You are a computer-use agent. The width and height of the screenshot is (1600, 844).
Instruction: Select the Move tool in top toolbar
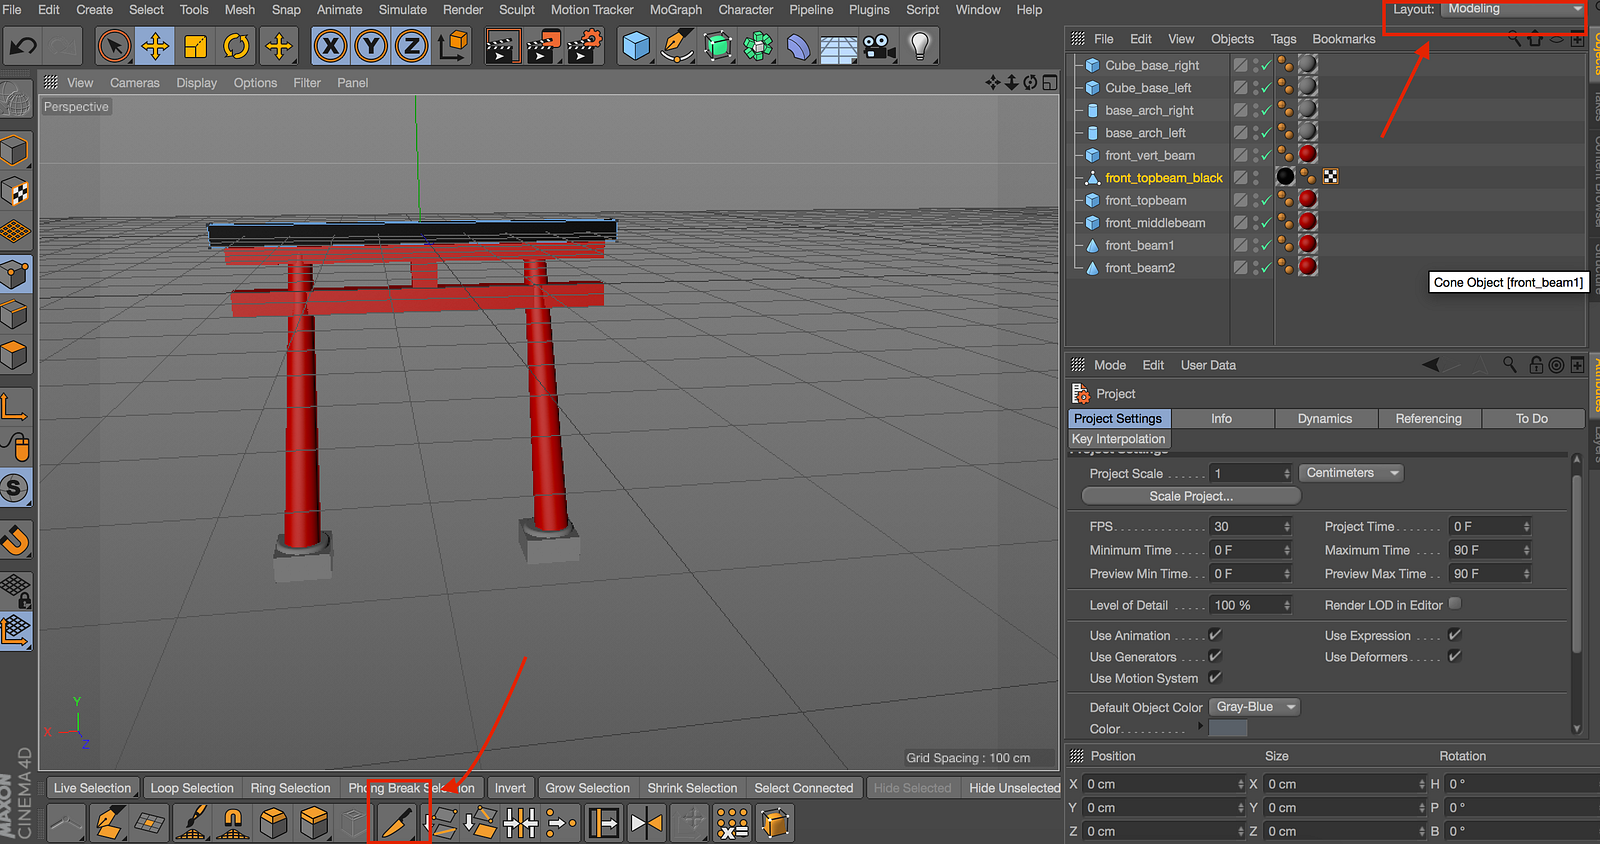(155, 46)
